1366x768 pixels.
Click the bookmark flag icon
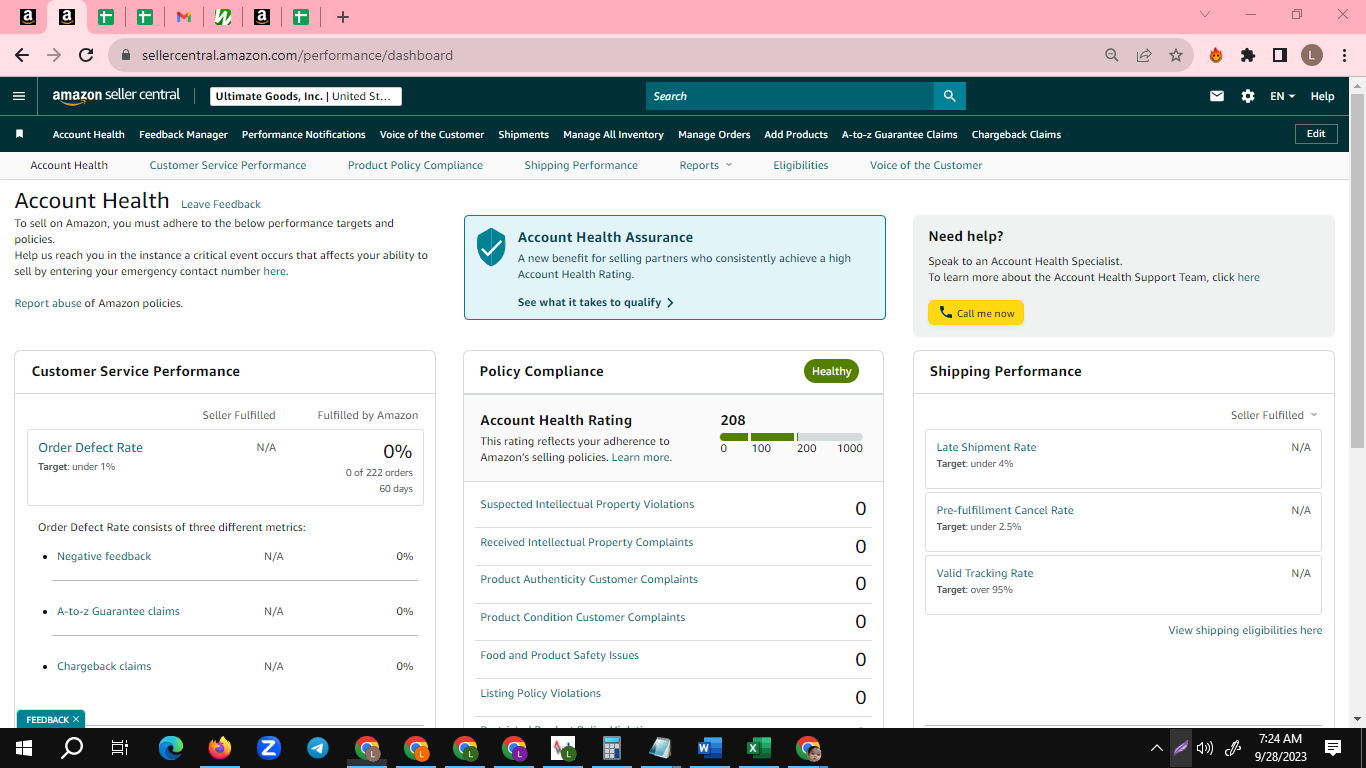(19, 134)
